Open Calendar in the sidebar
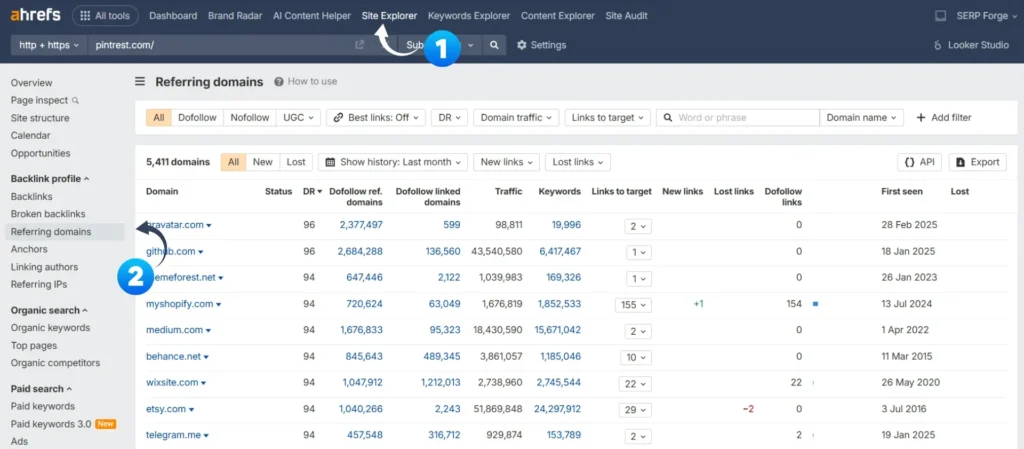Screen dimensions: 1024x449 pyautogui.click(x=29, y=136)
